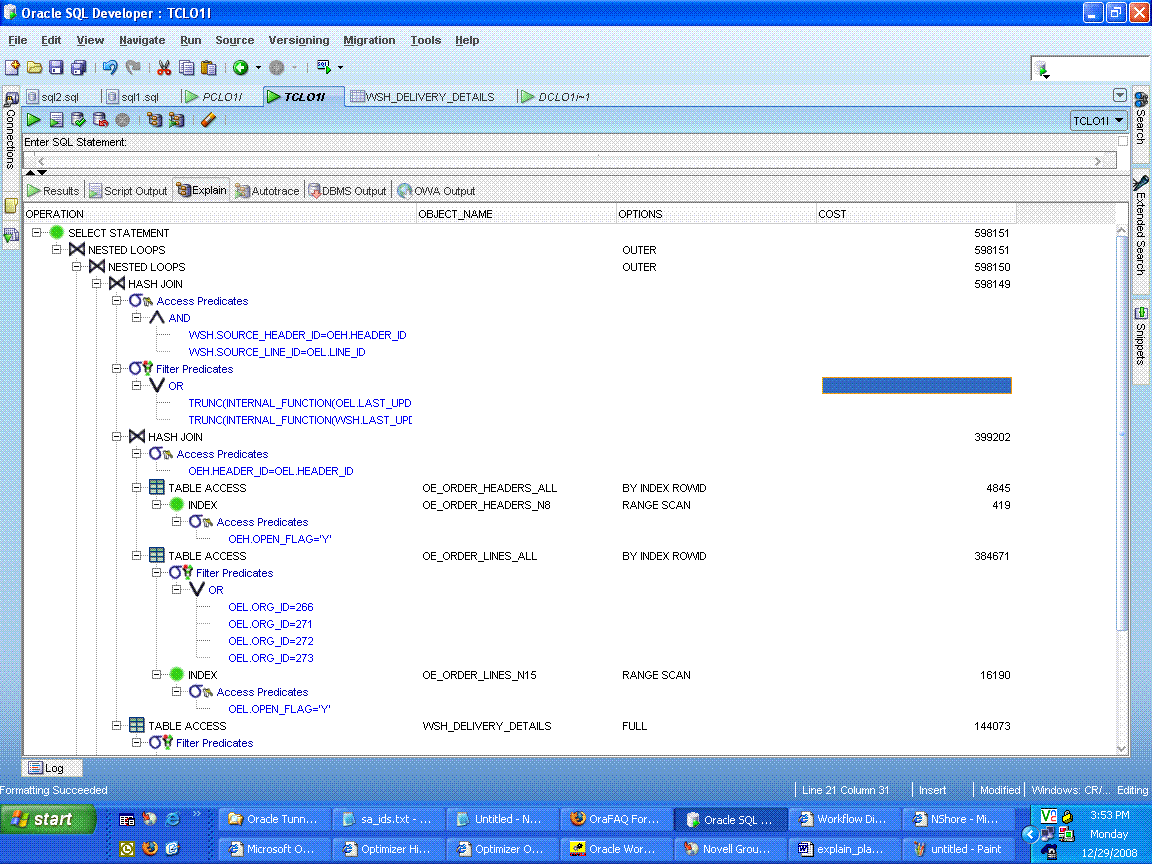The height and width of the screenshot is (864, 1152).
Task: Click the Windows Start button
Action: click(x=48, y=819)
